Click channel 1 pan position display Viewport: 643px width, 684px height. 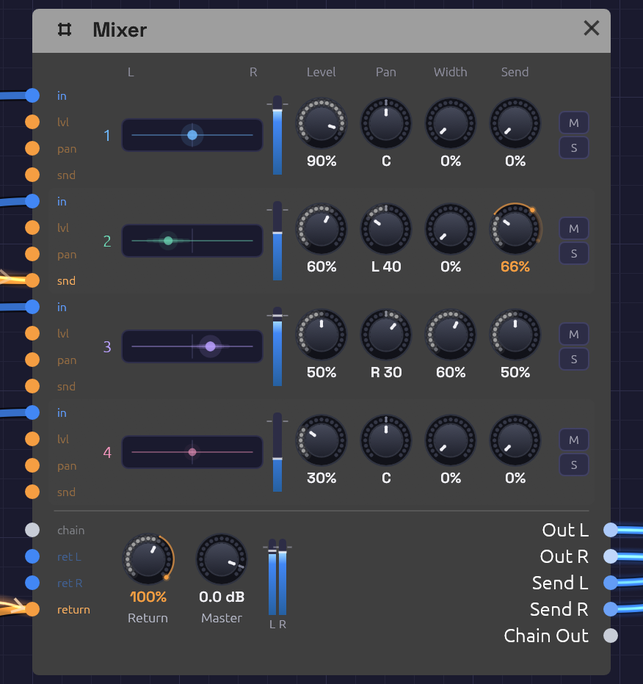(x=192, y=135)
